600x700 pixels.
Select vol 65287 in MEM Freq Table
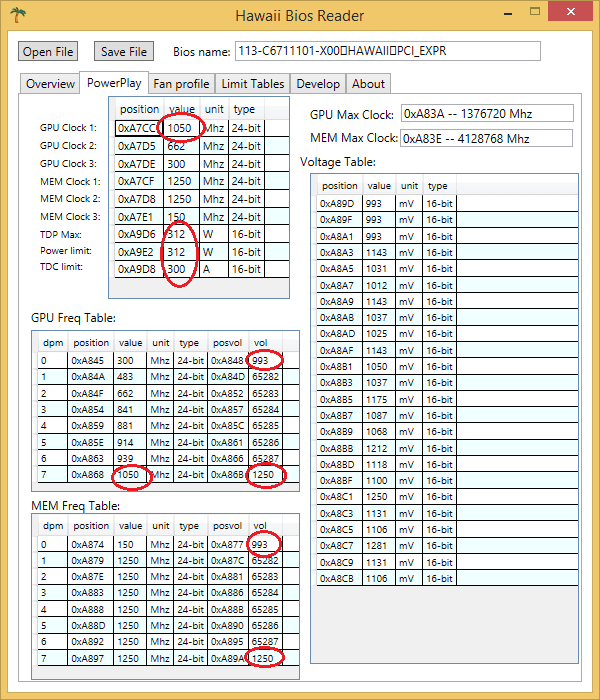[266, 642]
